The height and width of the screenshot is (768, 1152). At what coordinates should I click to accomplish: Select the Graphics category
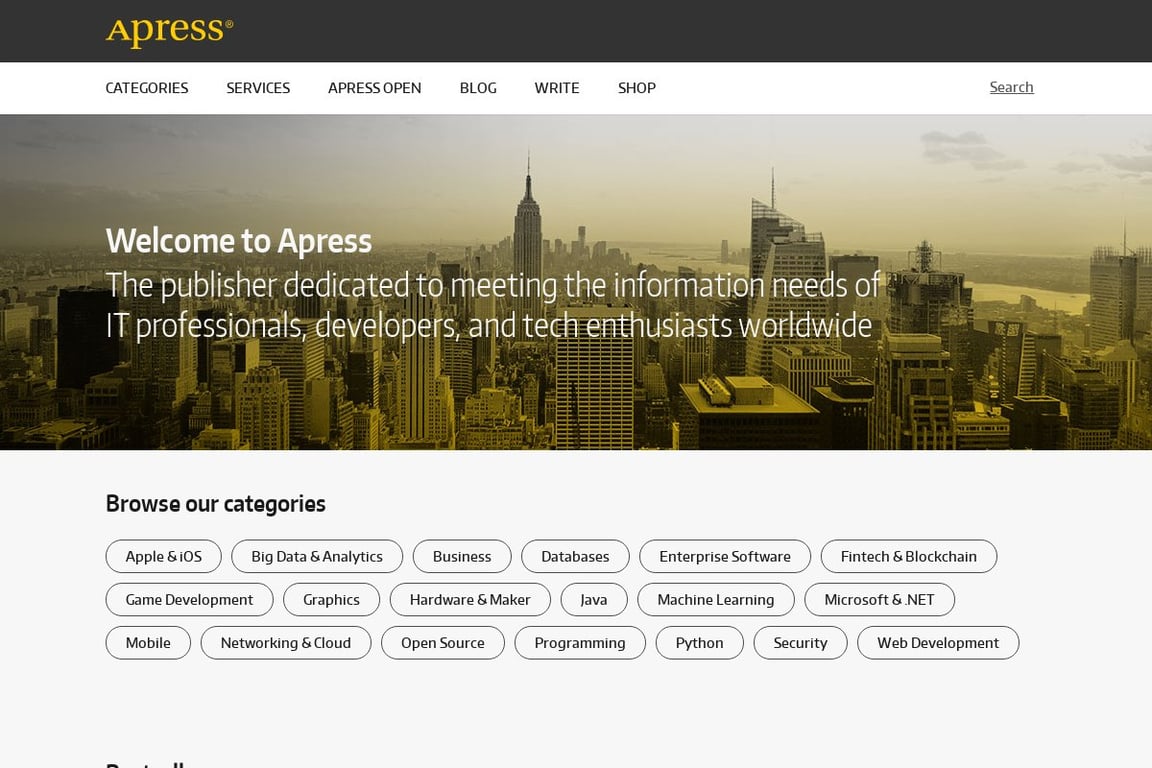[331, 600]
